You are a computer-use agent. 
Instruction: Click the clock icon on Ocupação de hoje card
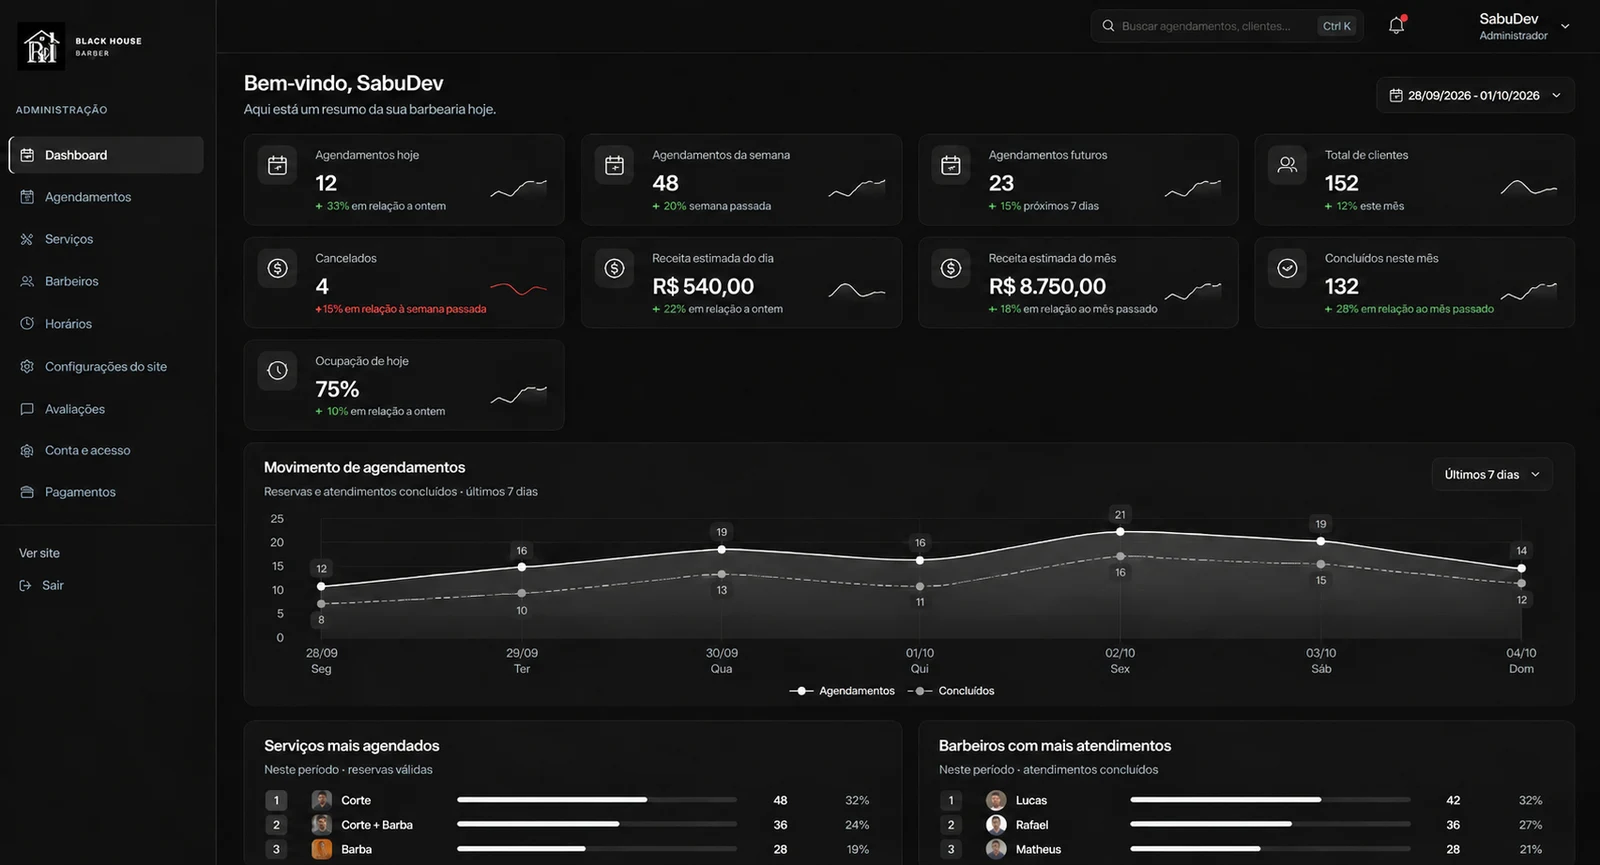(x=278, y=371)
